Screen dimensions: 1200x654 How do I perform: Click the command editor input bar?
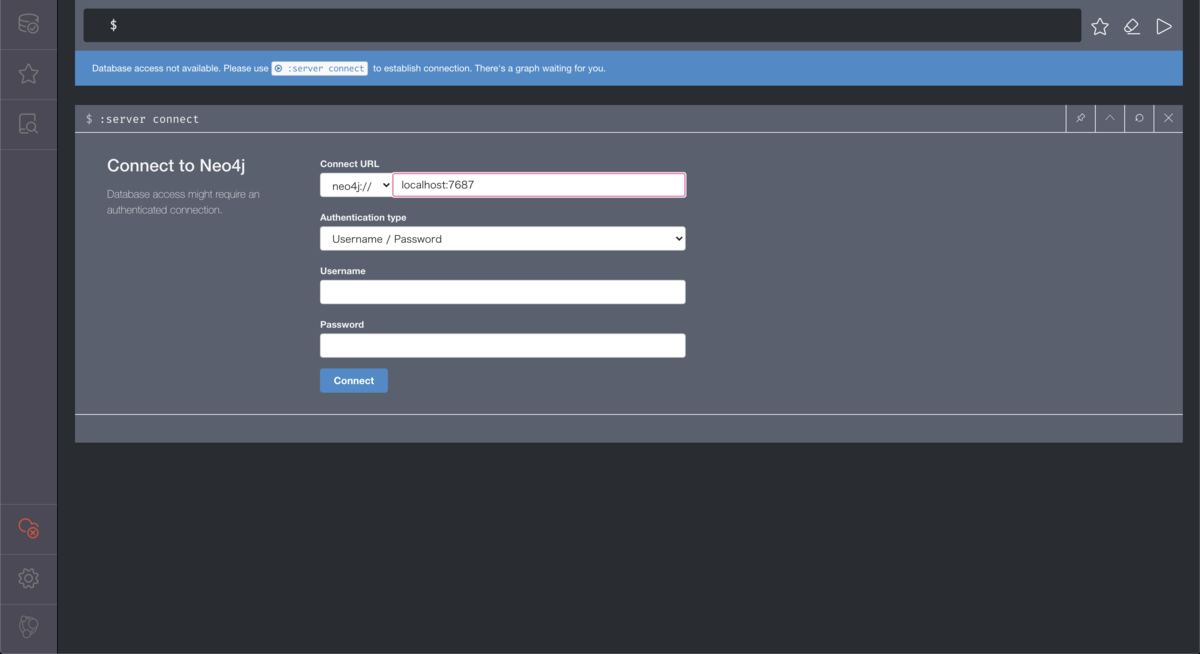[582, 25]
